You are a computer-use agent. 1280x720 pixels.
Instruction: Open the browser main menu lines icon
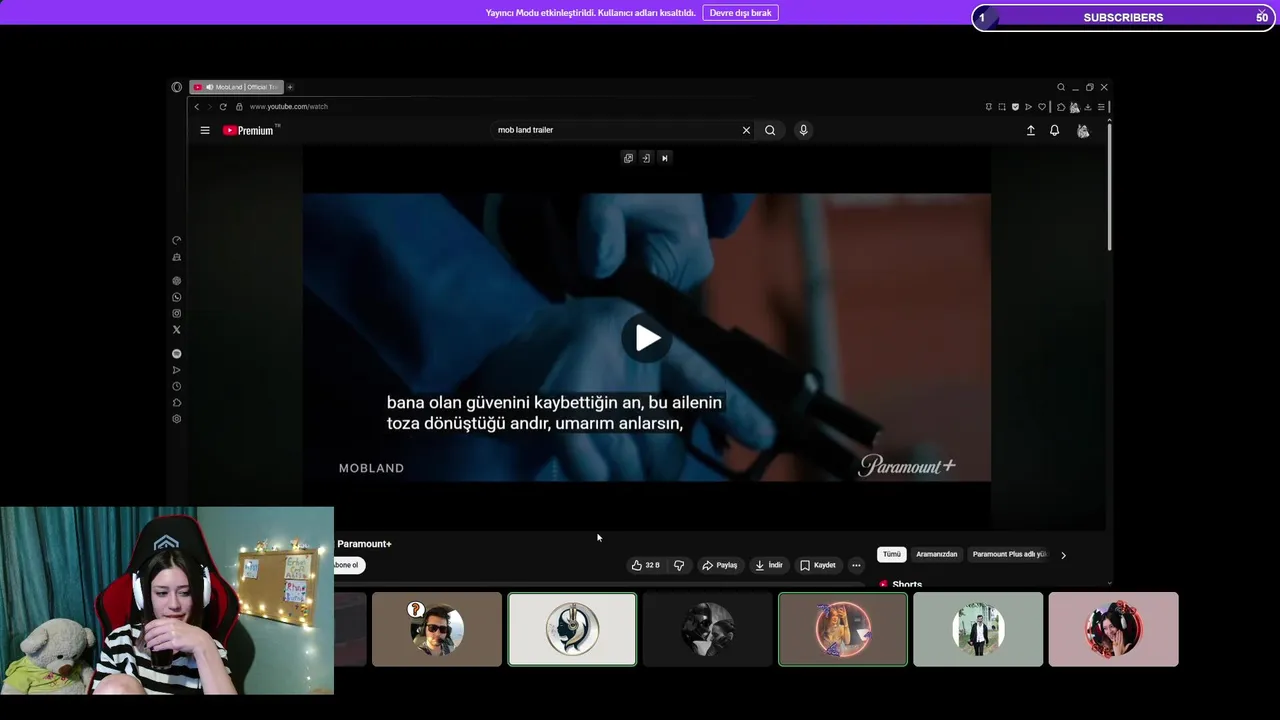(1101, 107)
